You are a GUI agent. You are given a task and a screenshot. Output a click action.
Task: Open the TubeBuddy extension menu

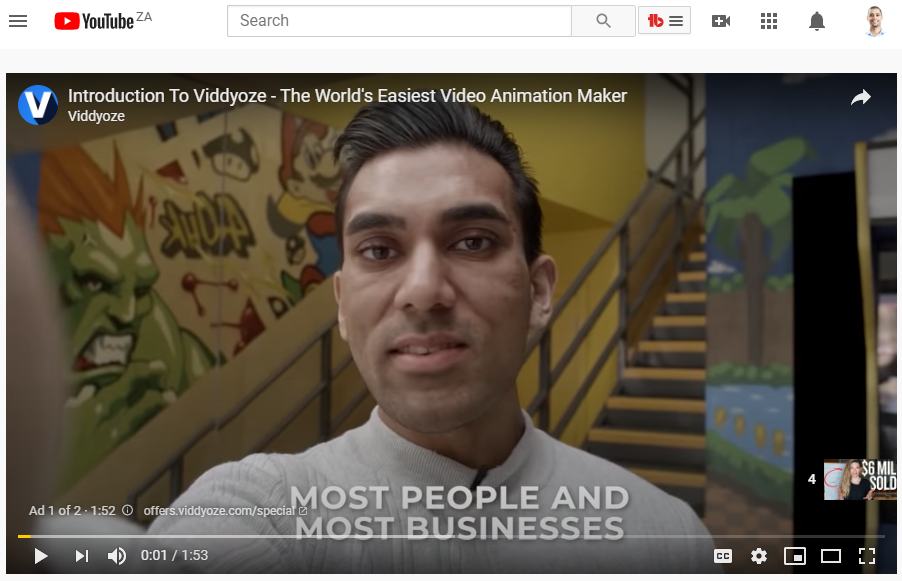(x=664, y=21)
